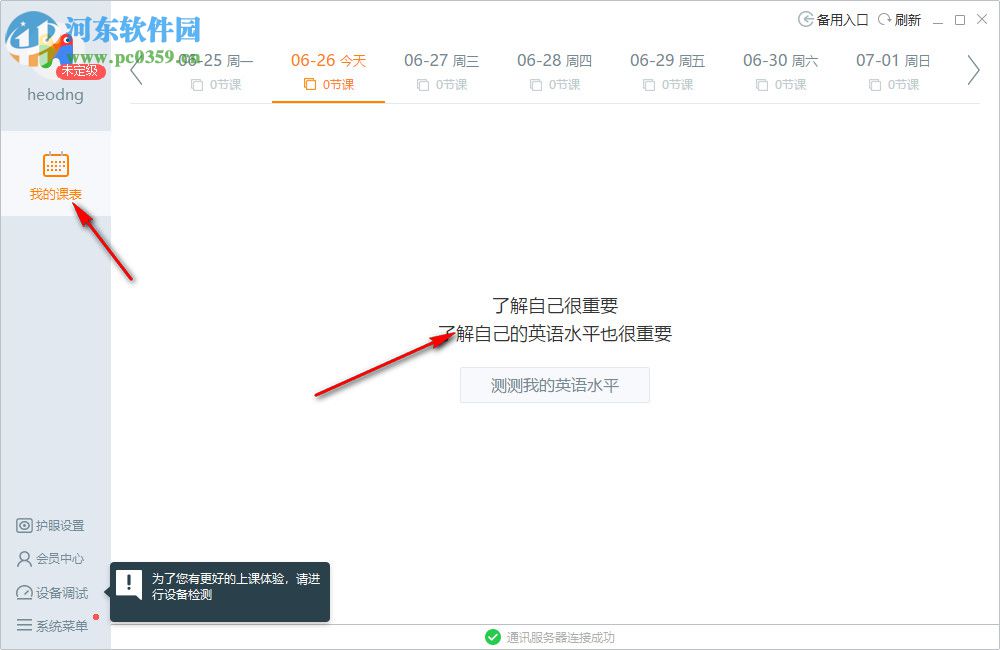The height and width of the screenshot is (650, 1000).
Task: Click the 刷新 refresh icon
Action: [x=885, y=18]
